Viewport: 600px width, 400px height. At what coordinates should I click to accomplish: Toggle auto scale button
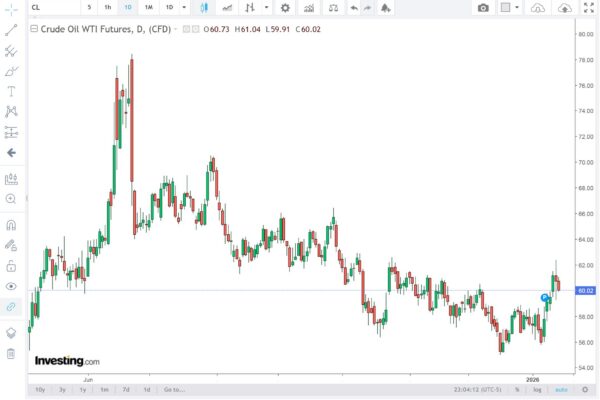click(x=561, y=390)
